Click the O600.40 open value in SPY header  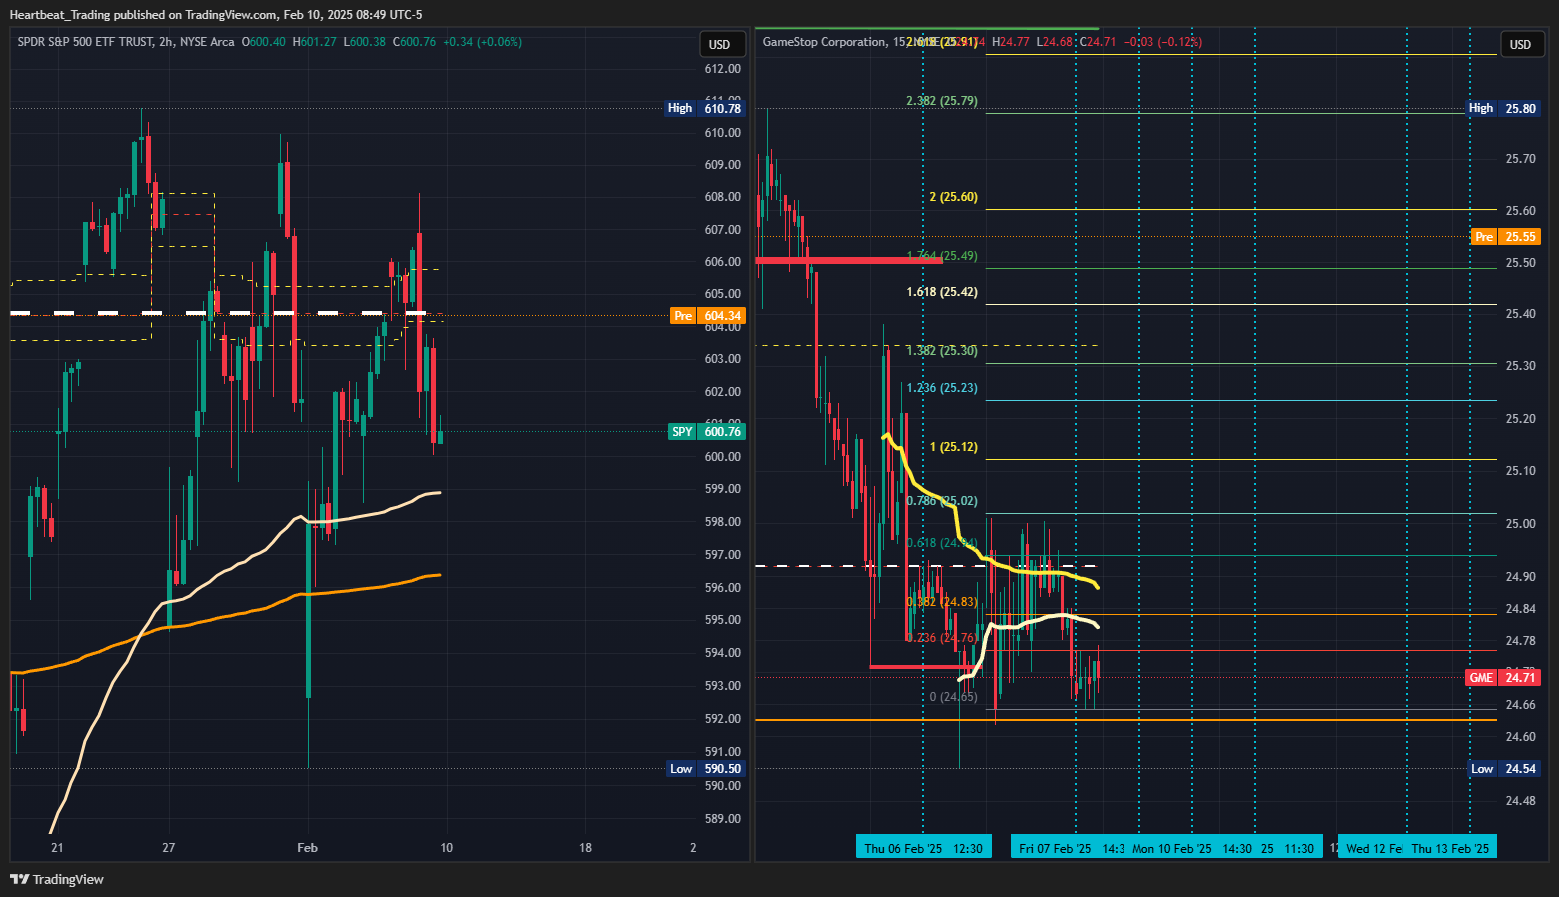click(264, 42)
